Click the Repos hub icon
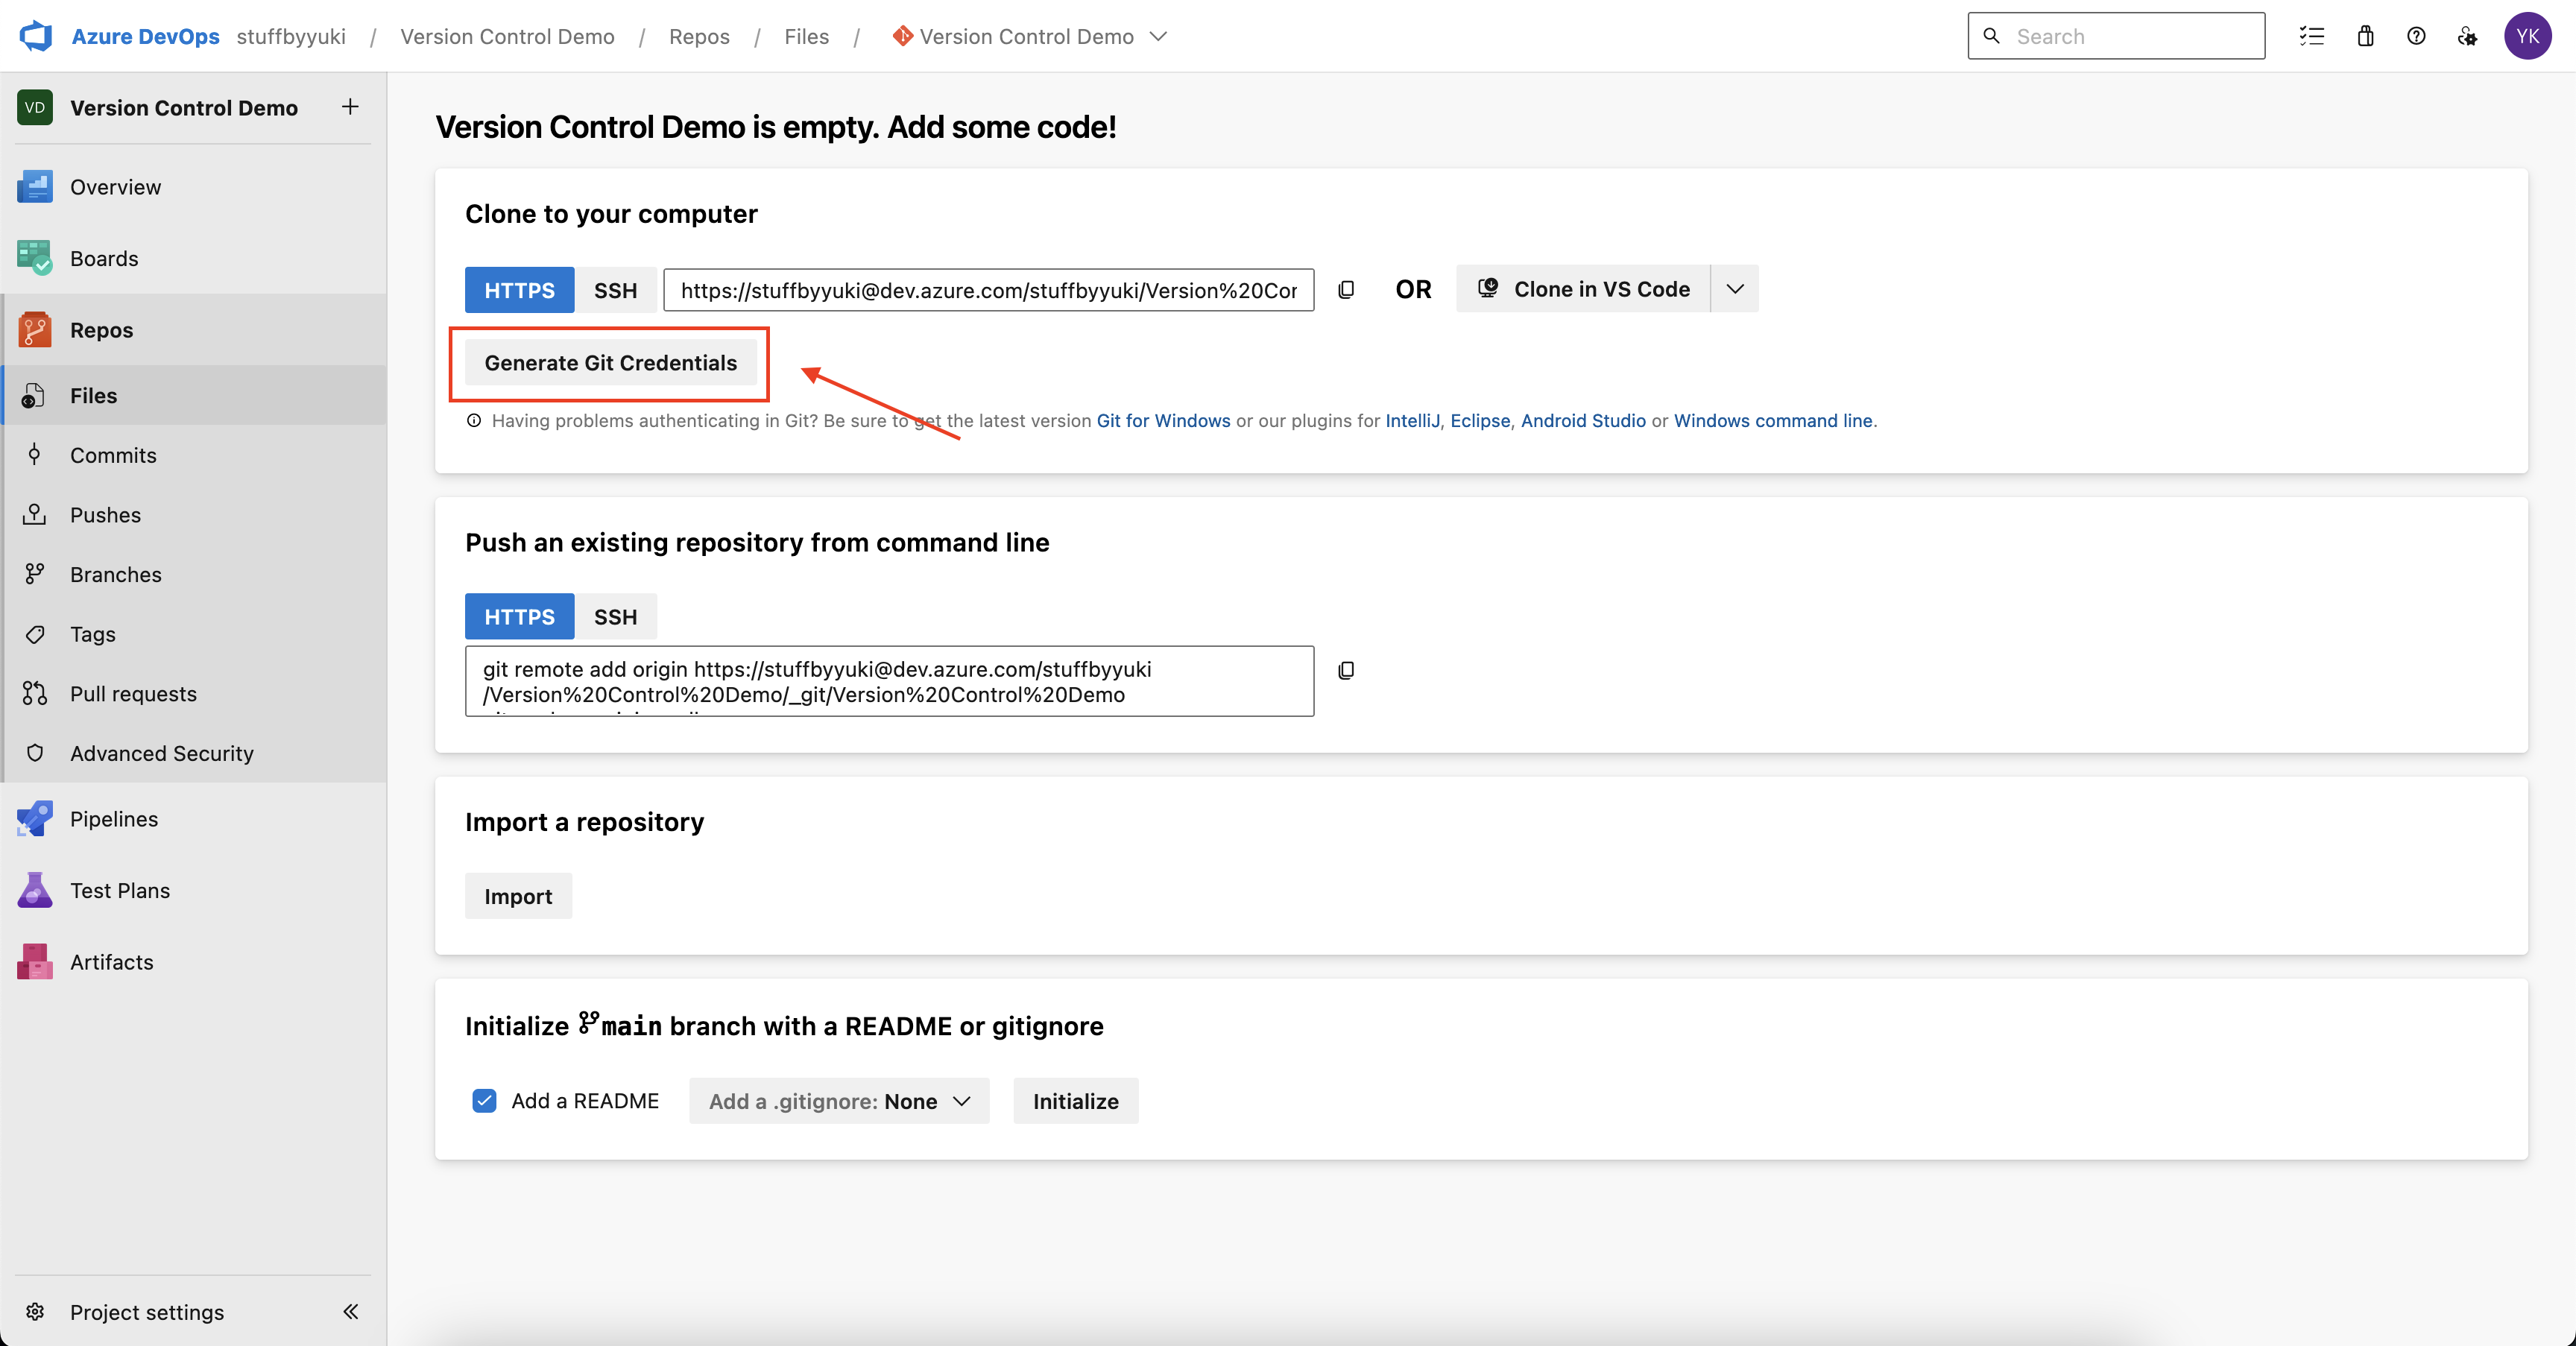The image size is (2576, 1346). [35, 330]
